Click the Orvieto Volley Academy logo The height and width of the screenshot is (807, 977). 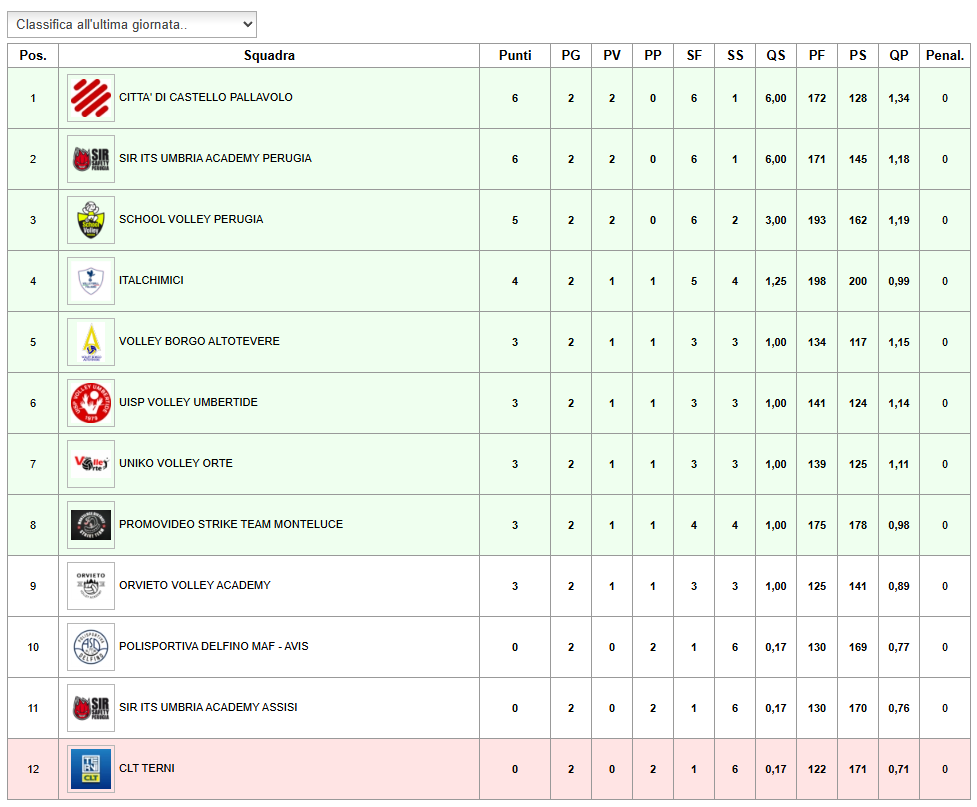[x=91, y=586]
